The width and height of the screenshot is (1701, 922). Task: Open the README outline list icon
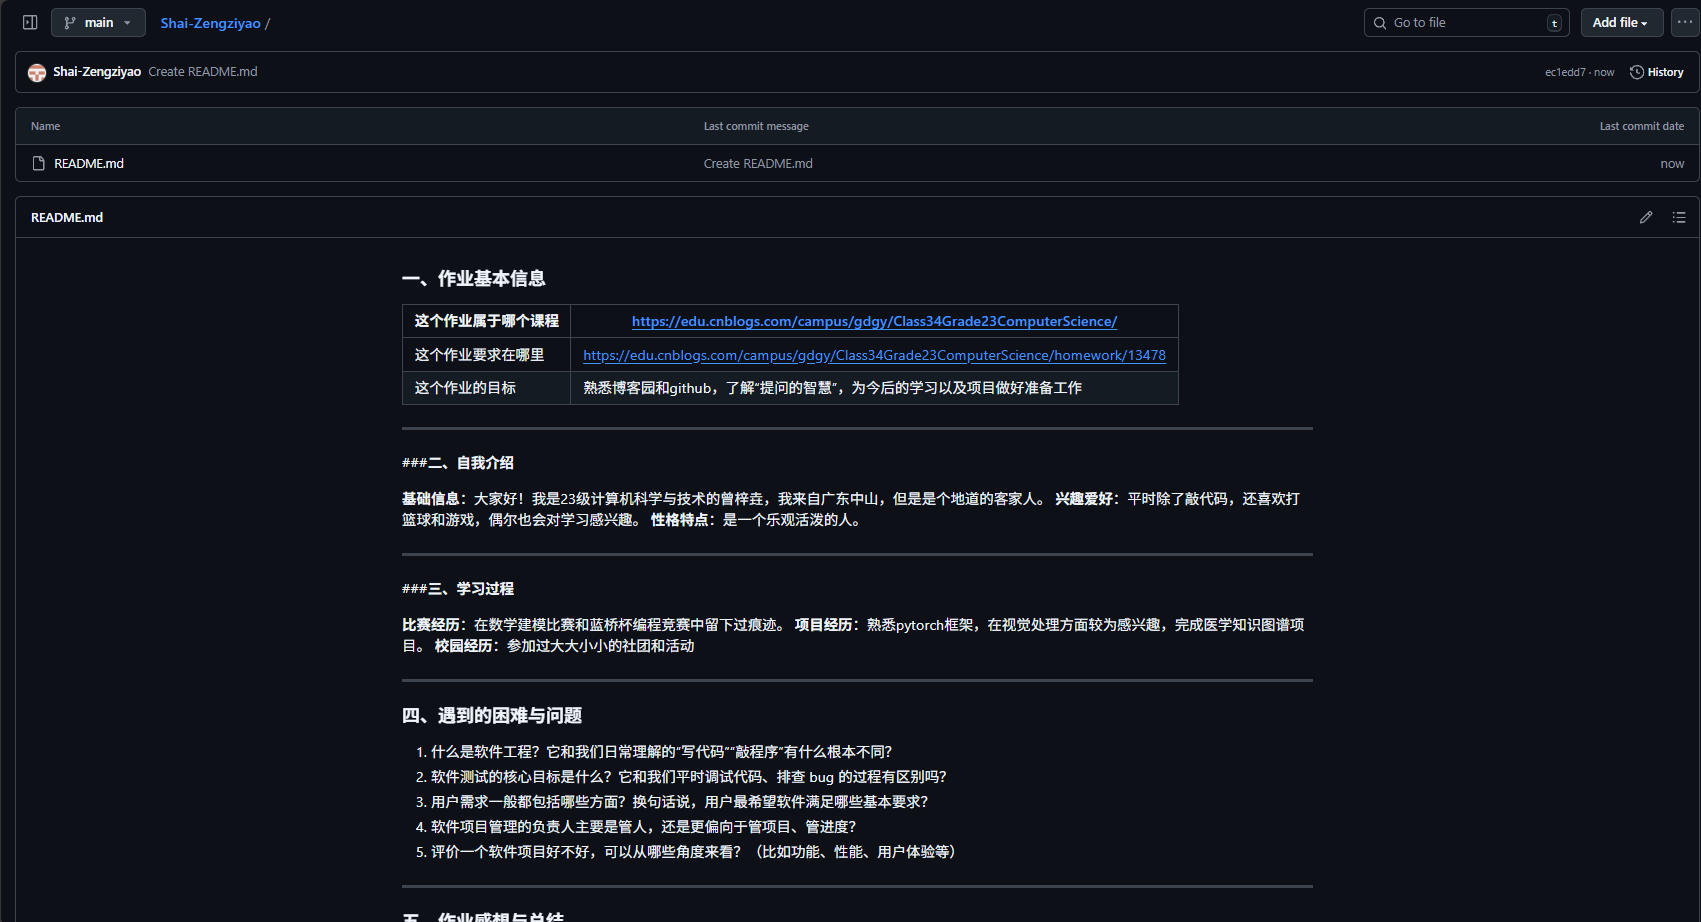click(x=1679, y=217)
